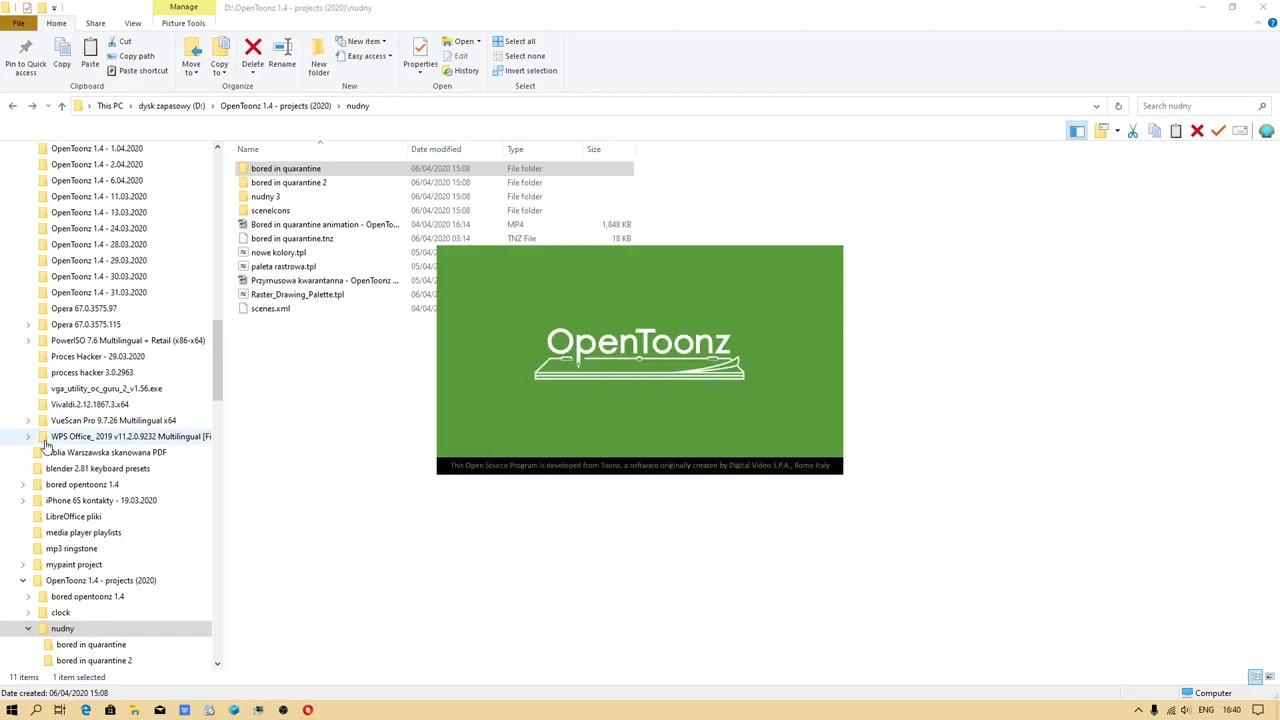Open the New item dropdown
The width and height of the screenshot is (1280, 720).
tap(362, 42)
